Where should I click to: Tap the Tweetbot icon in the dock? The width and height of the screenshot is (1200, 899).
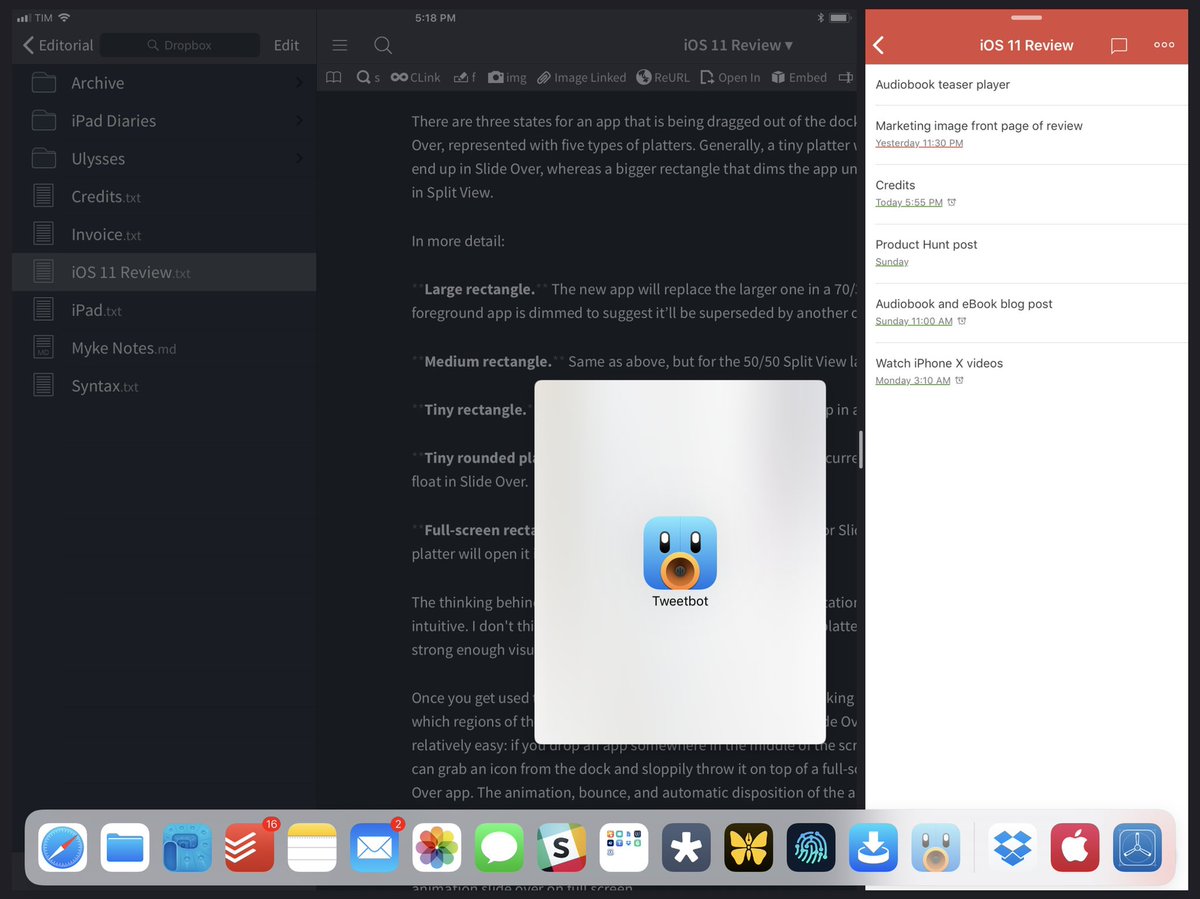click(x=935, y=848)
